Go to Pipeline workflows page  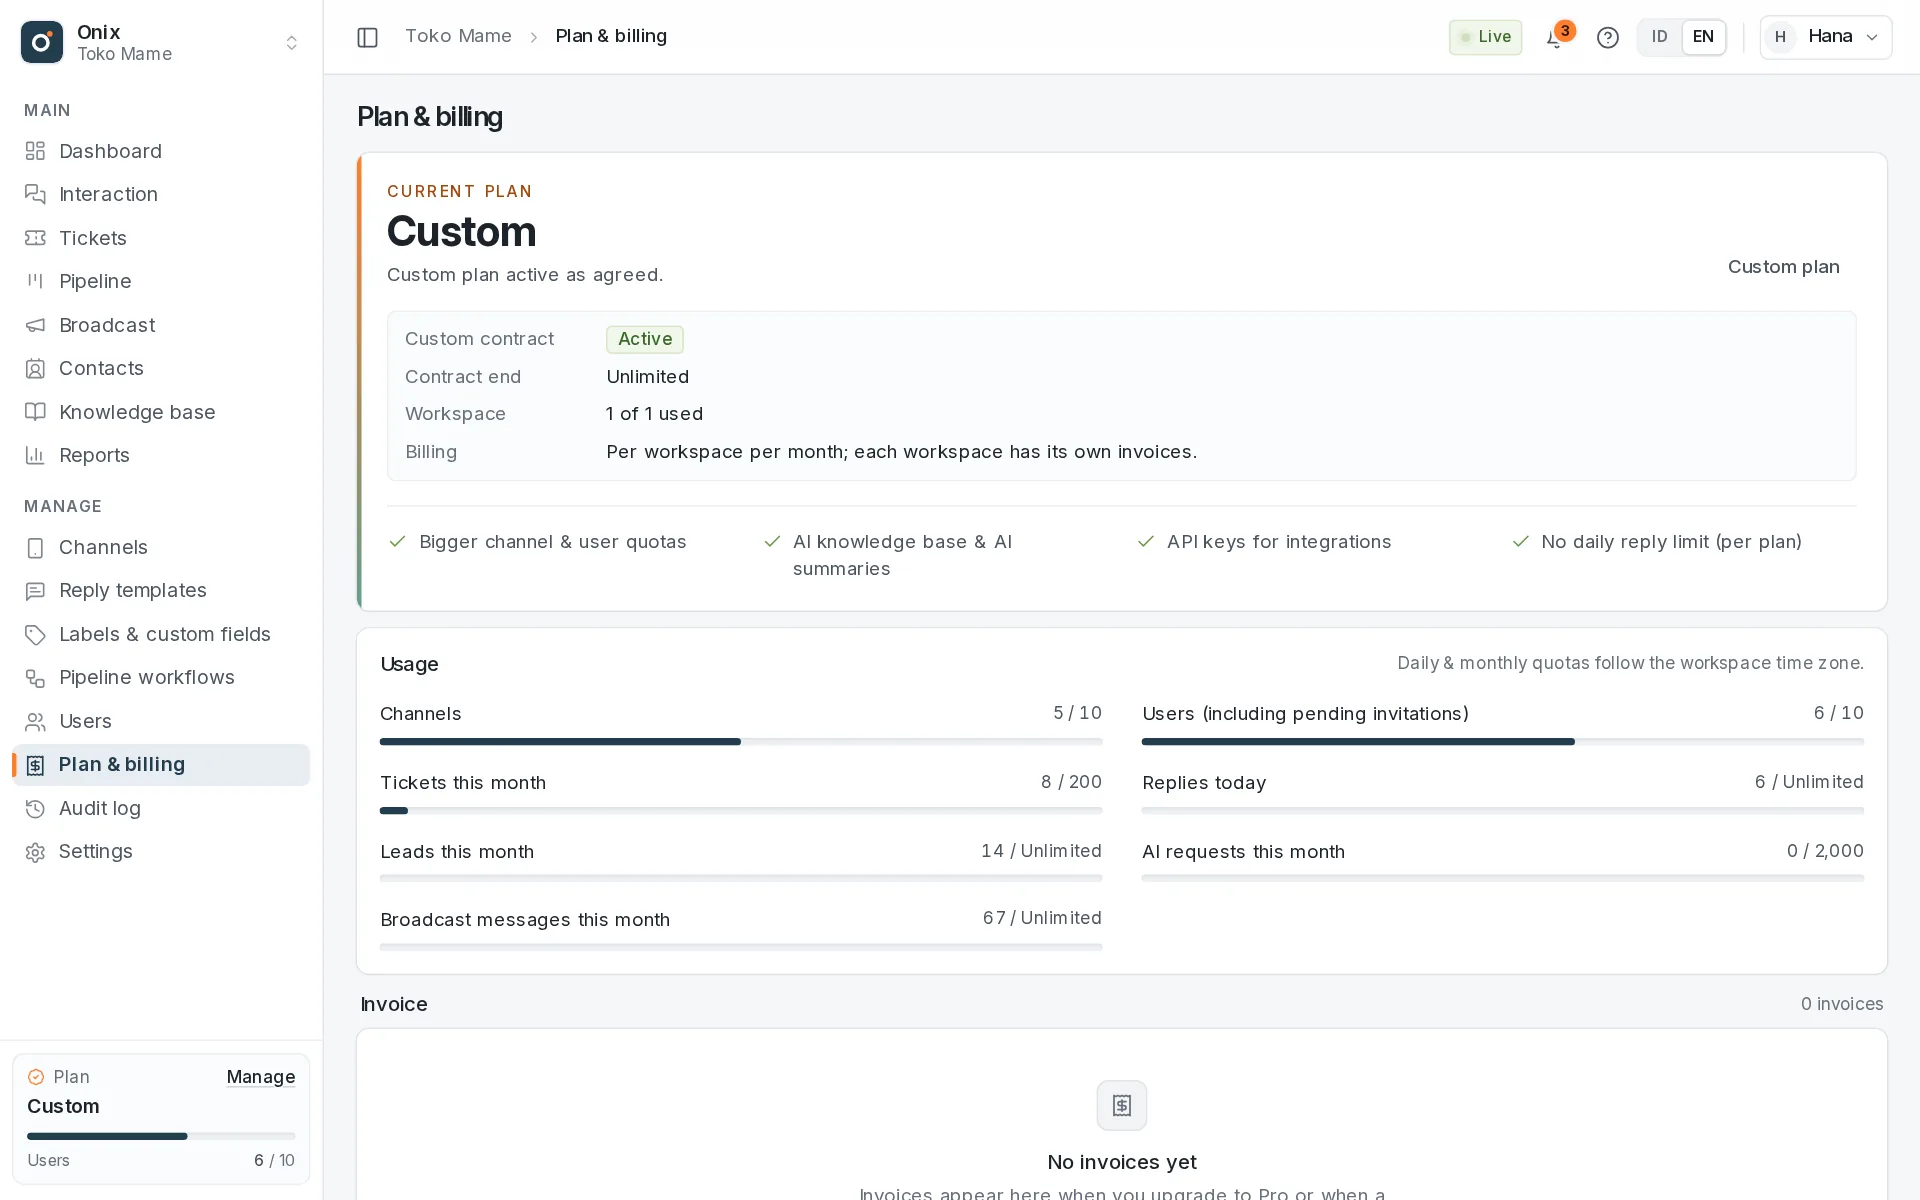161,678
